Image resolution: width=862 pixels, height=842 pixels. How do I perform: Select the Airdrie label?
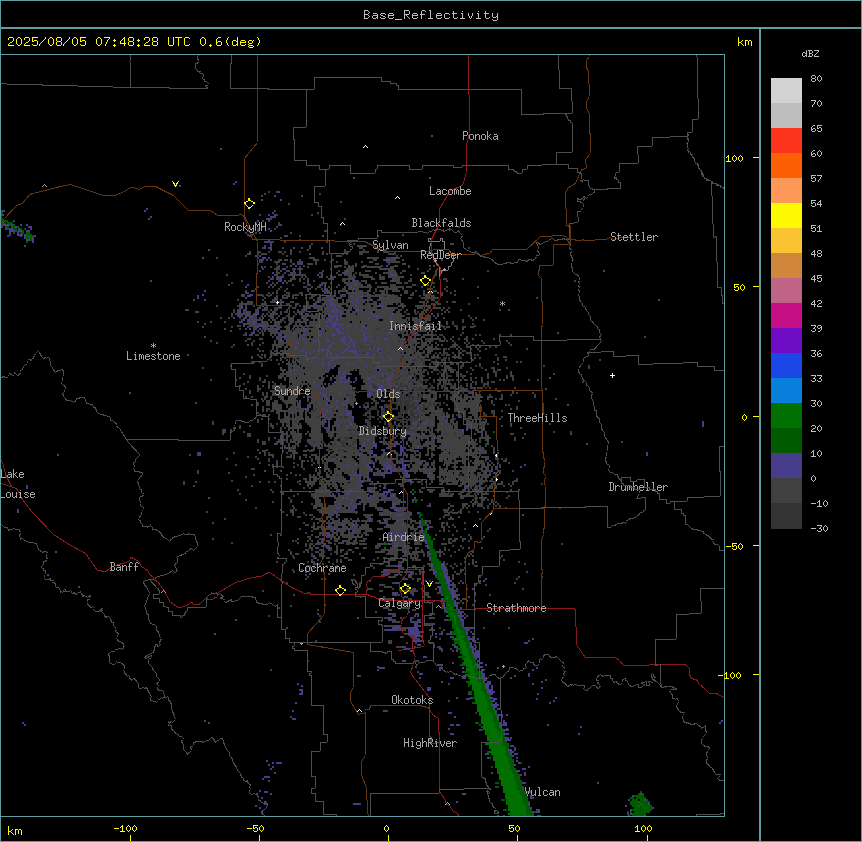click(403, 537)
